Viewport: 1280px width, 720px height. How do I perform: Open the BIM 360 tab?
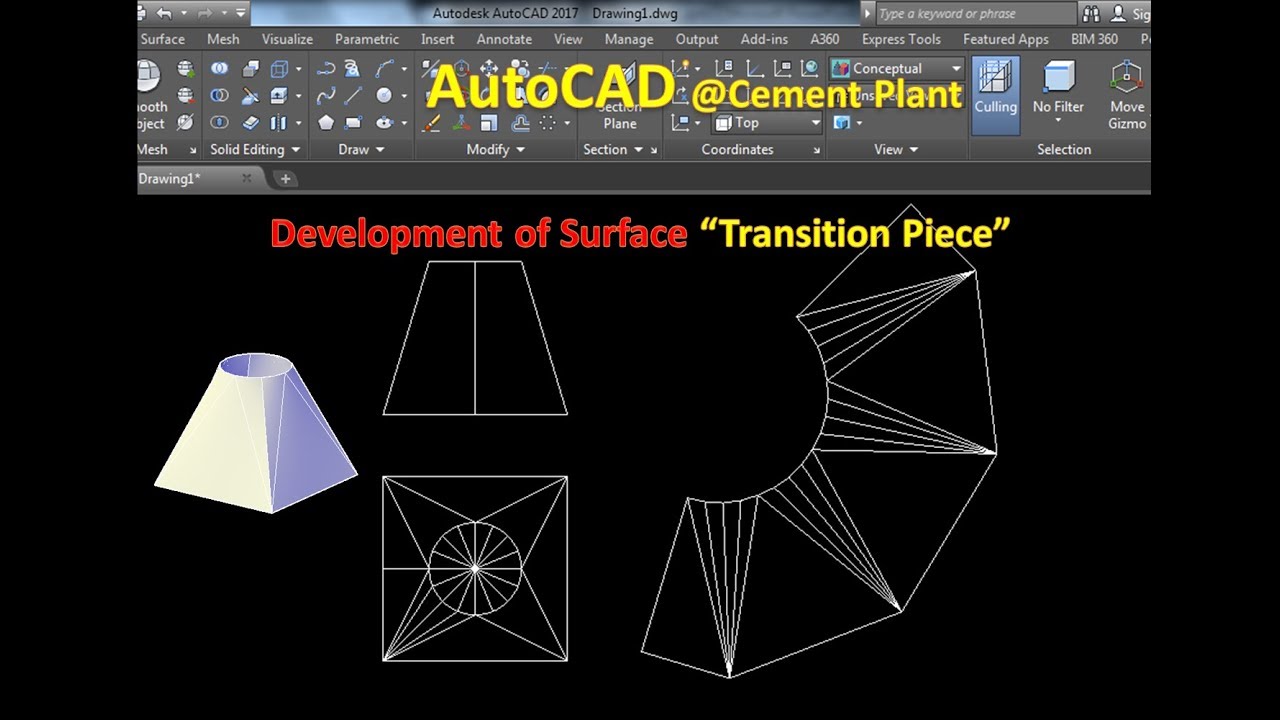point(1094,39)
